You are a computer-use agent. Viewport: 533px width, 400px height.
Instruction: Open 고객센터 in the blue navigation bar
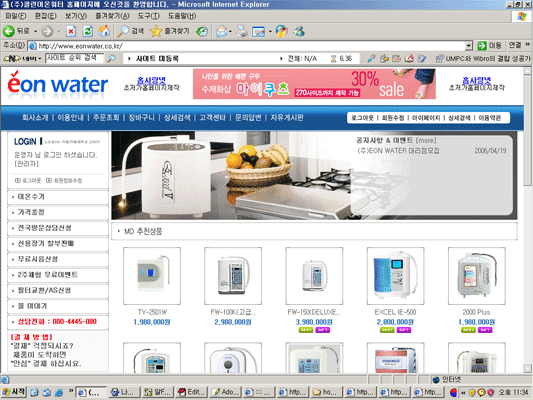[212, 118]
